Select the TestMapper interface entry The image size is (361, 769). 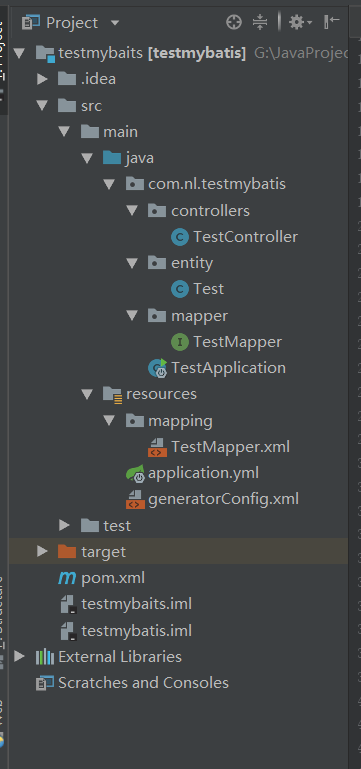pos(237,342)
